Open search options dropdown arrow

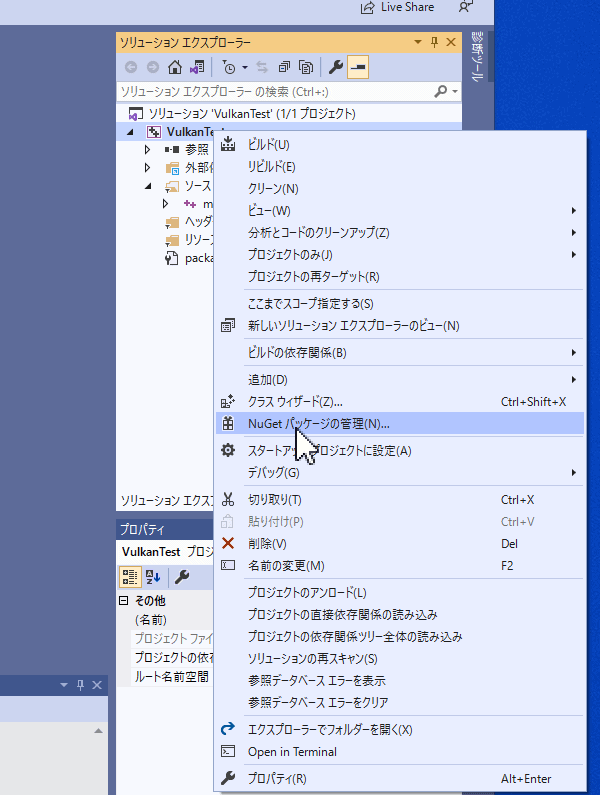point(455,92)
